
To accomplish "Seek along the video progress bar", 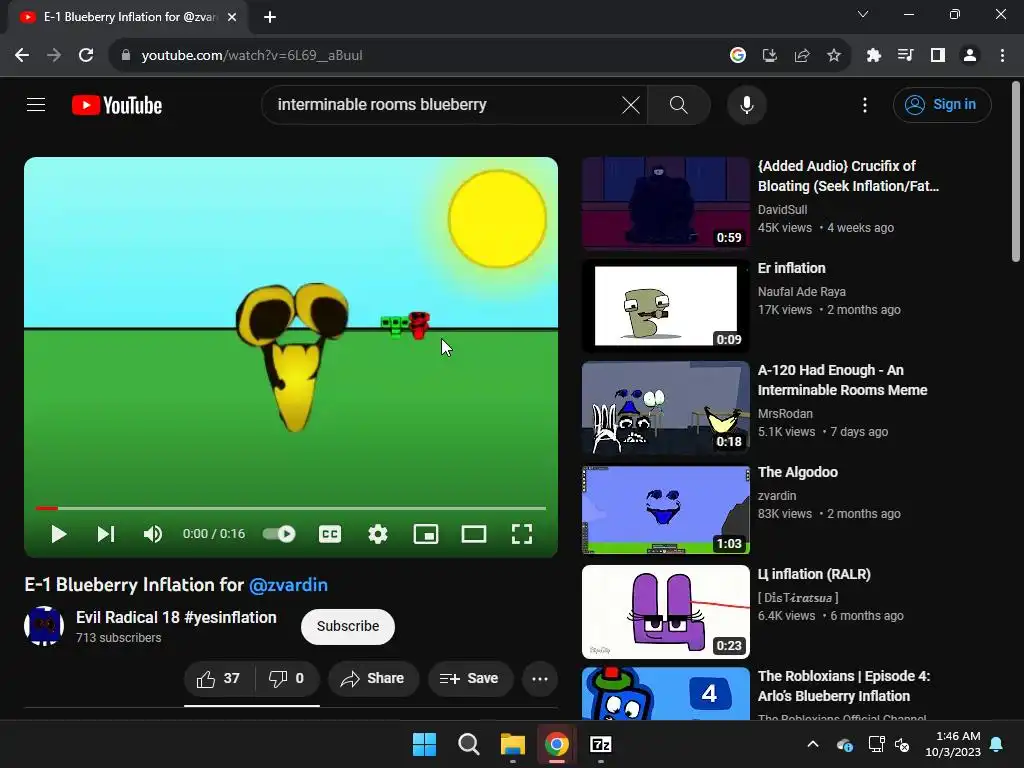I will click(291, 508).
